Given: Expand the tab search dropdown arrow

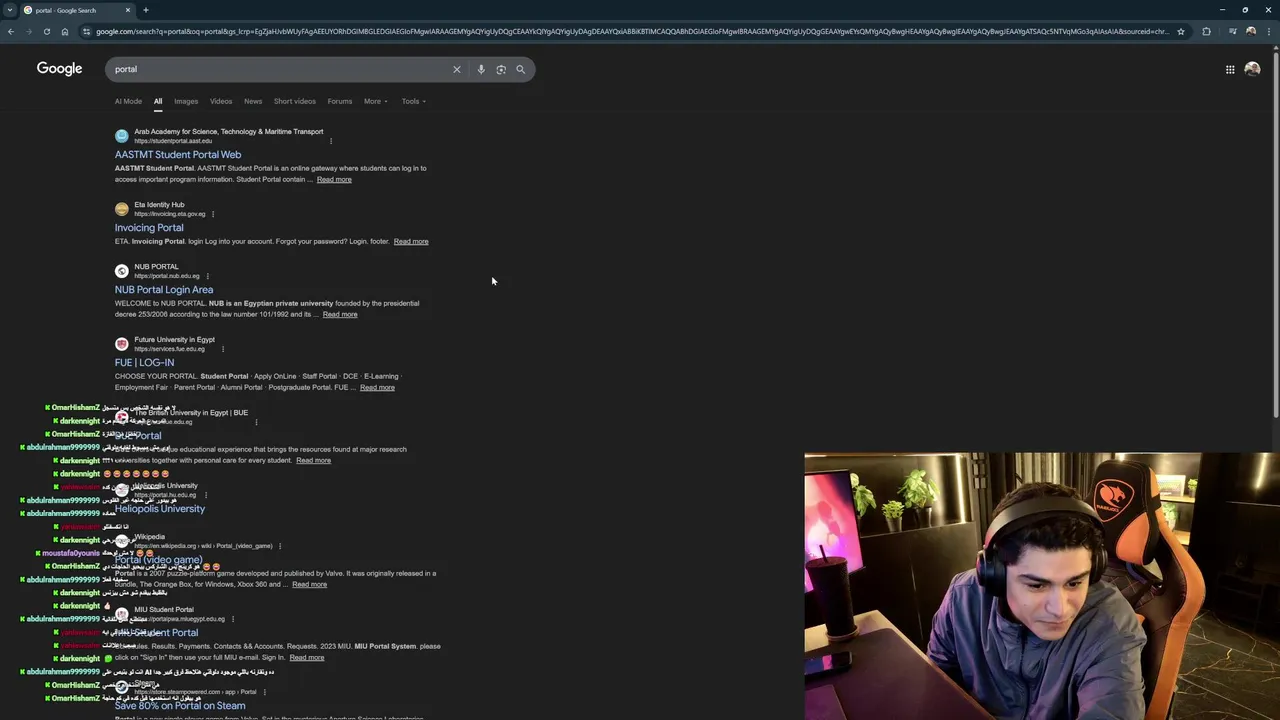Looking at the screenshot, I should [9, 10].
